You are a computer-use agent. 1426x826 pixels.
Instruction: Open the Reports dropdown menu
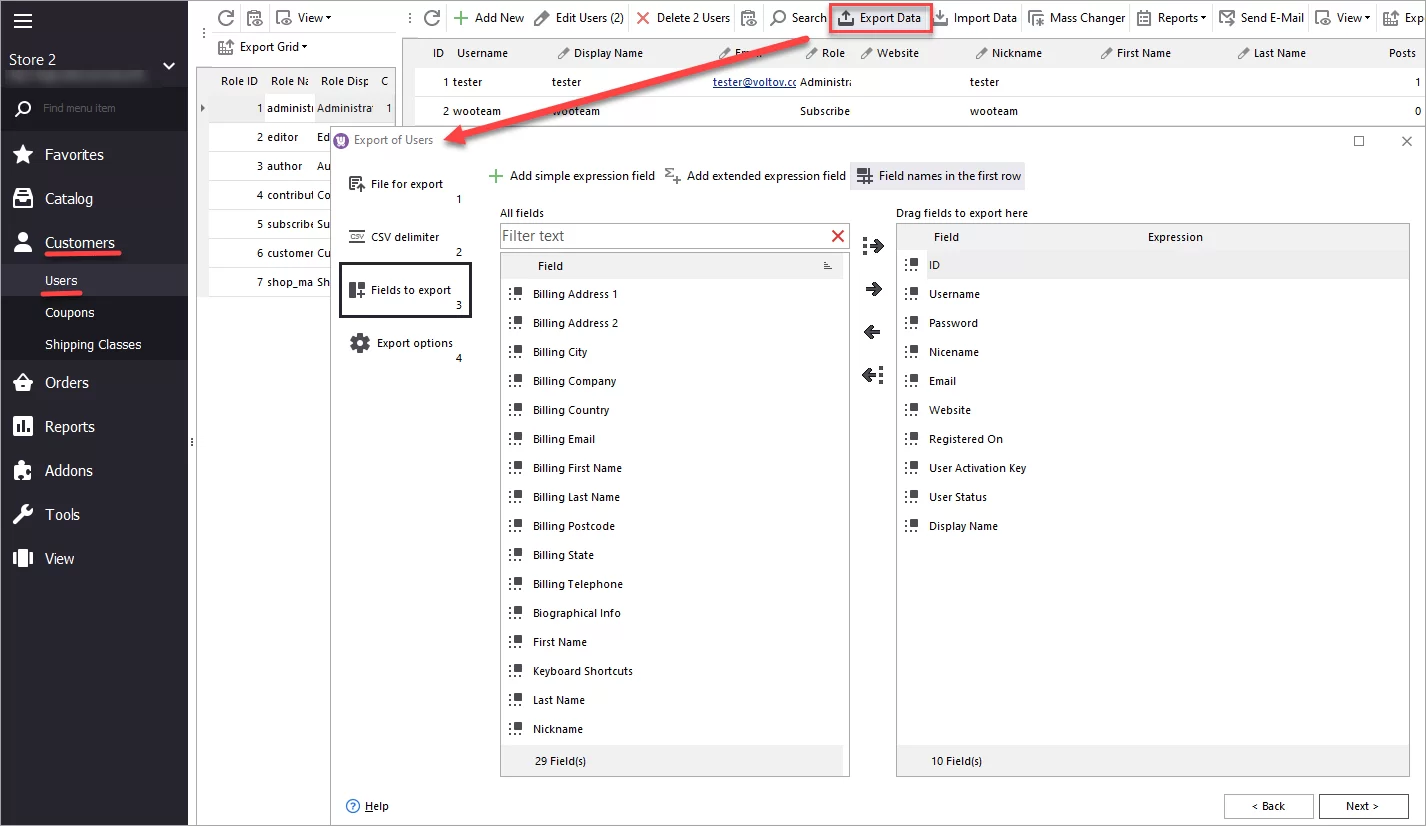coord(1170,17)
